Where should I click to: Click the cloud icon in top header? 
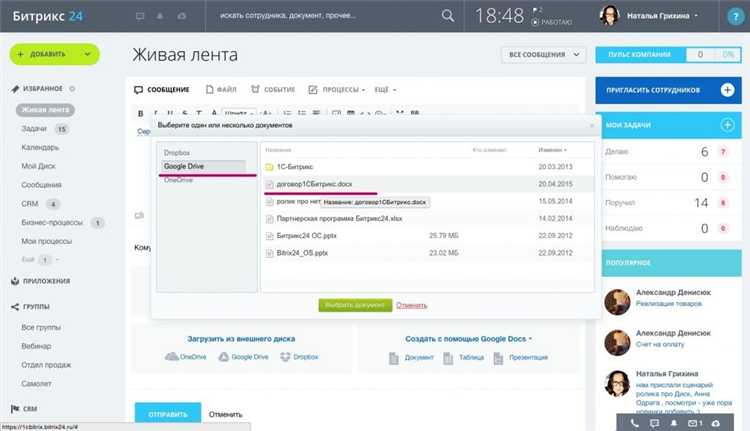click(x=182, y=16)
